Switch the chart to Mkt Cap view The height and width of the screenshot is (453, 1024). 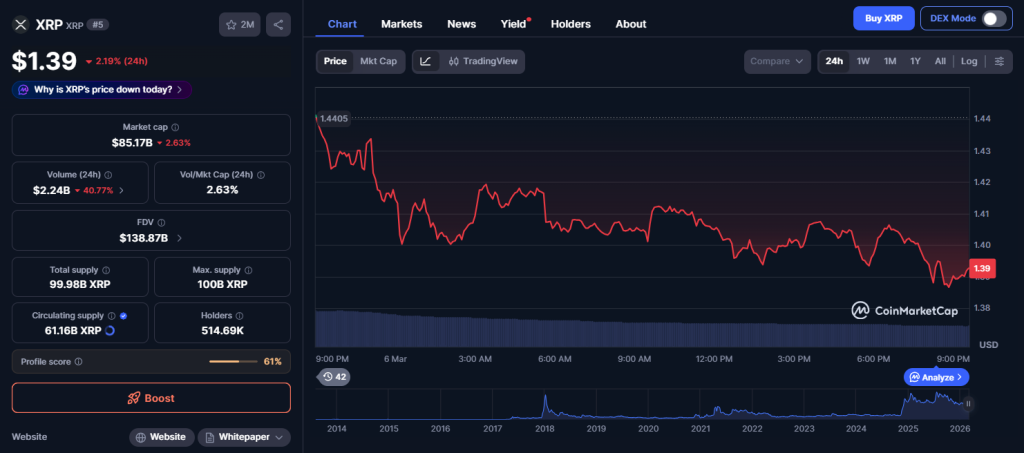coord(378,61)
